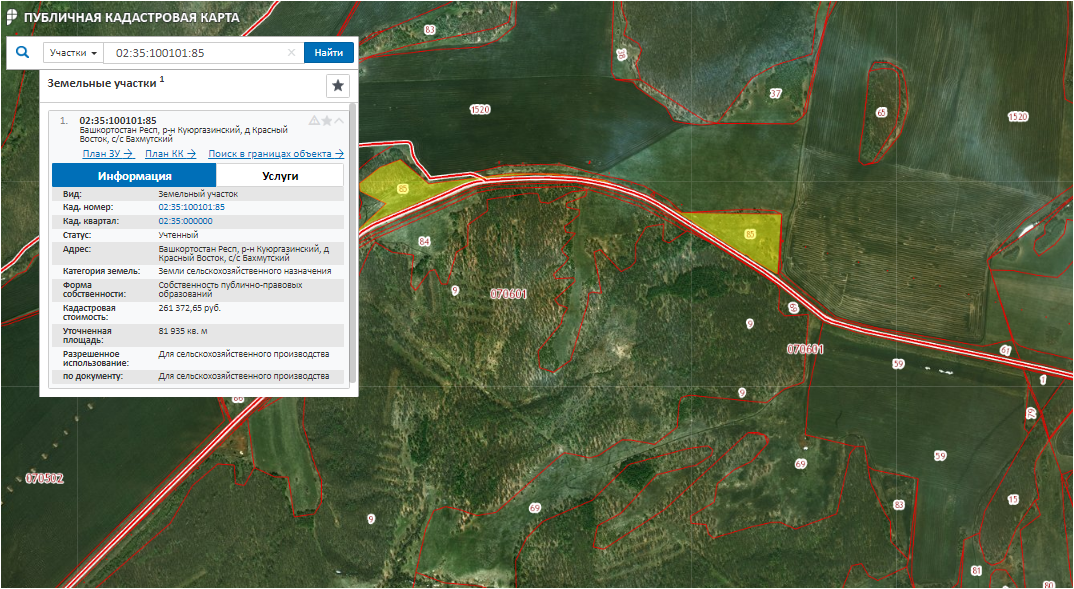Collapse the parcel result card chevron
The height and width of the screenshot is (589, 1074).
click(x=339, y=121)
